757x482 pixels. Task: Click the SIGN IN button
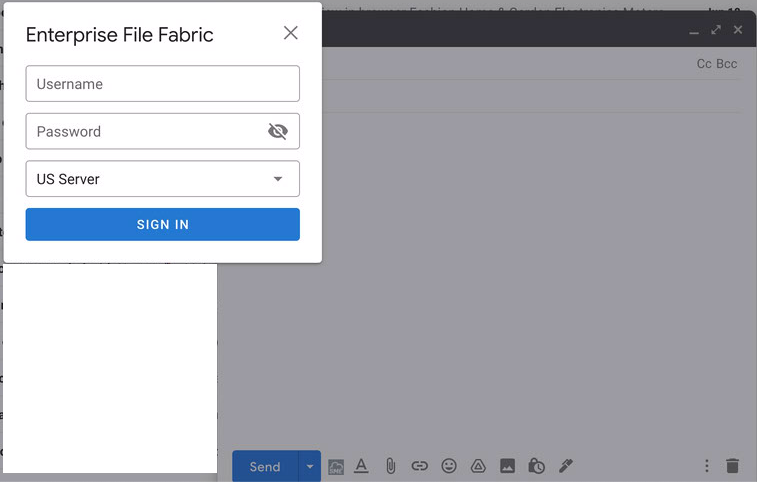click(163, 224)
